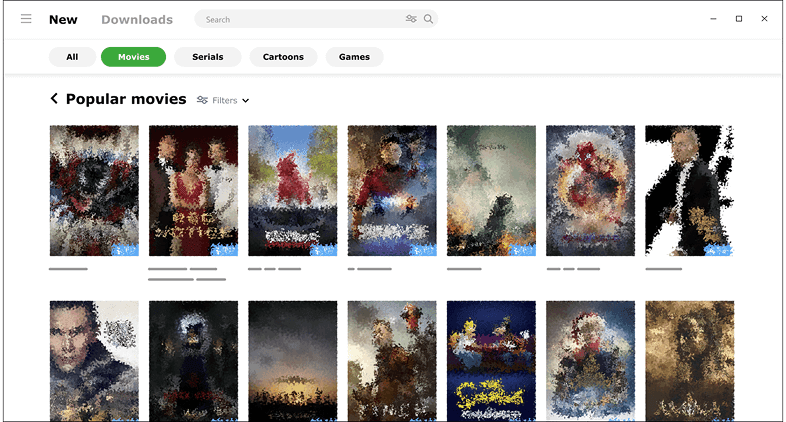Select the Movies category
Screen dimensions: 786x422
(133, 57)
